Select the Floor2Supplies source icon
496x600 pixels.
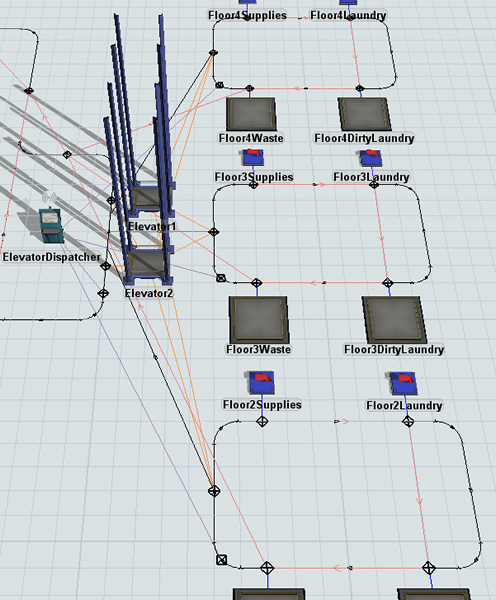[x=262, y=382]
